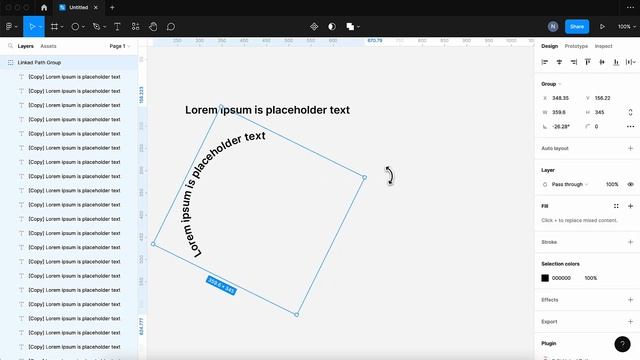Select the Move tool
The width and height of the screenshot is (640, 360).
[31, 27]
